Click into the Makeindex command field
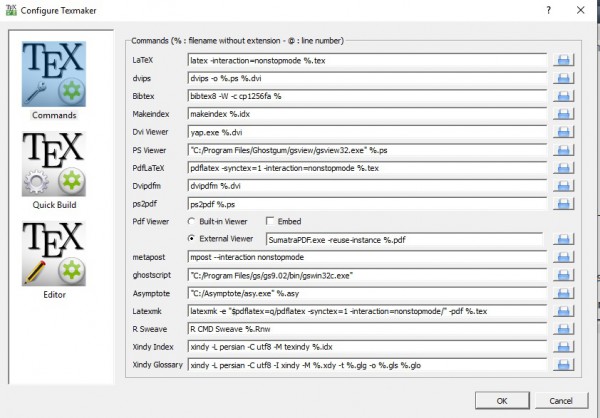The width and height of the screenshot is (600, 418). tap(366, 114)
